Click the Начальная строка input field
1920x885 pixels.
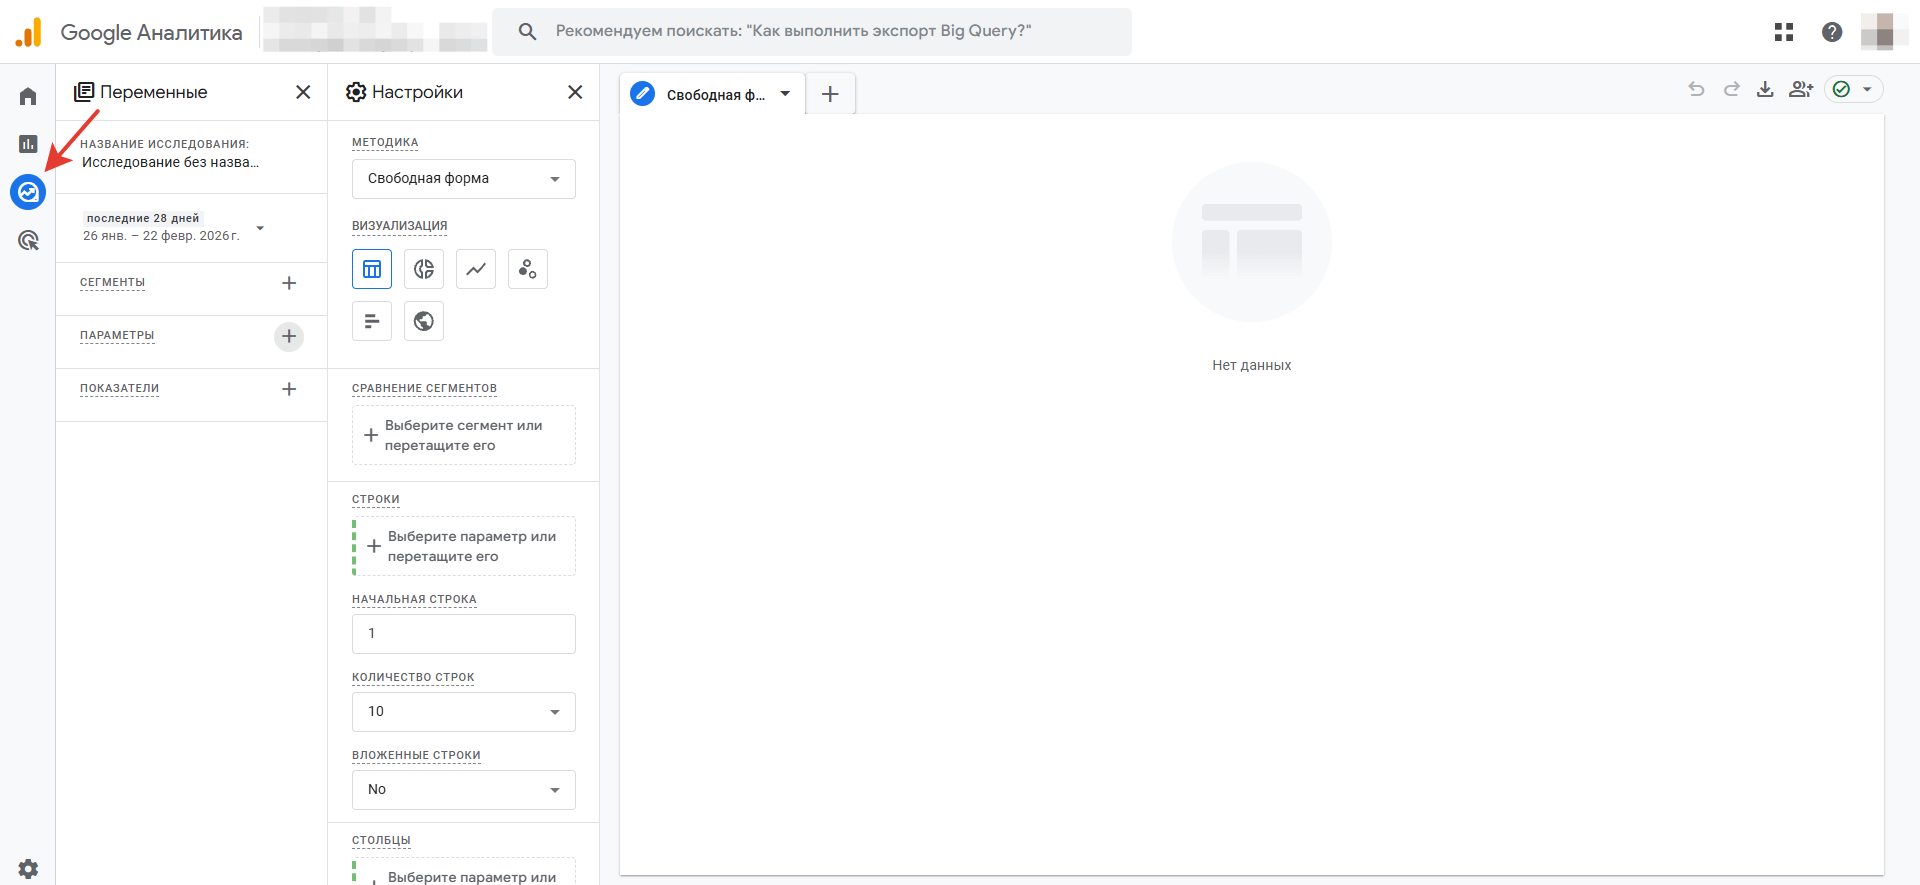(x=464, y=634)
